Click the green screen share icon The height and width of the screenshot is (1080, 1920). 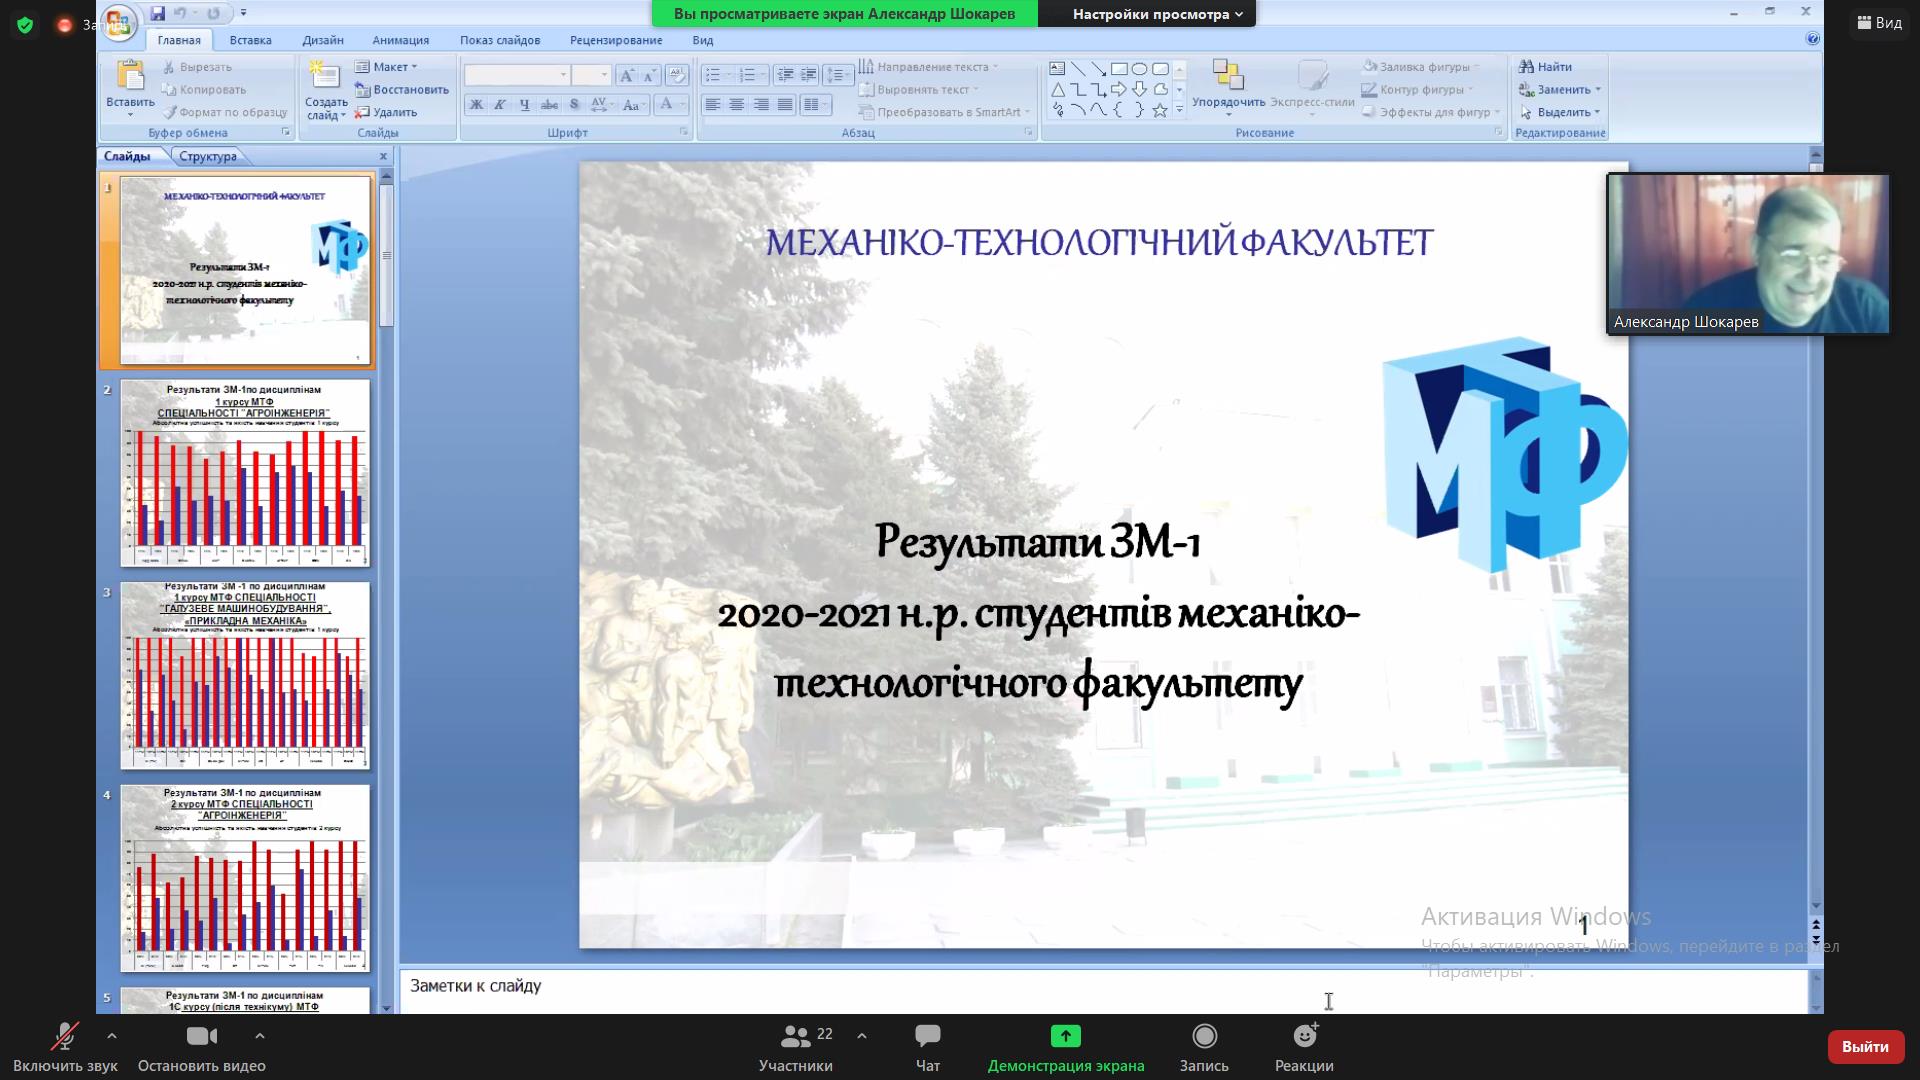[x=1065, y=1036]
